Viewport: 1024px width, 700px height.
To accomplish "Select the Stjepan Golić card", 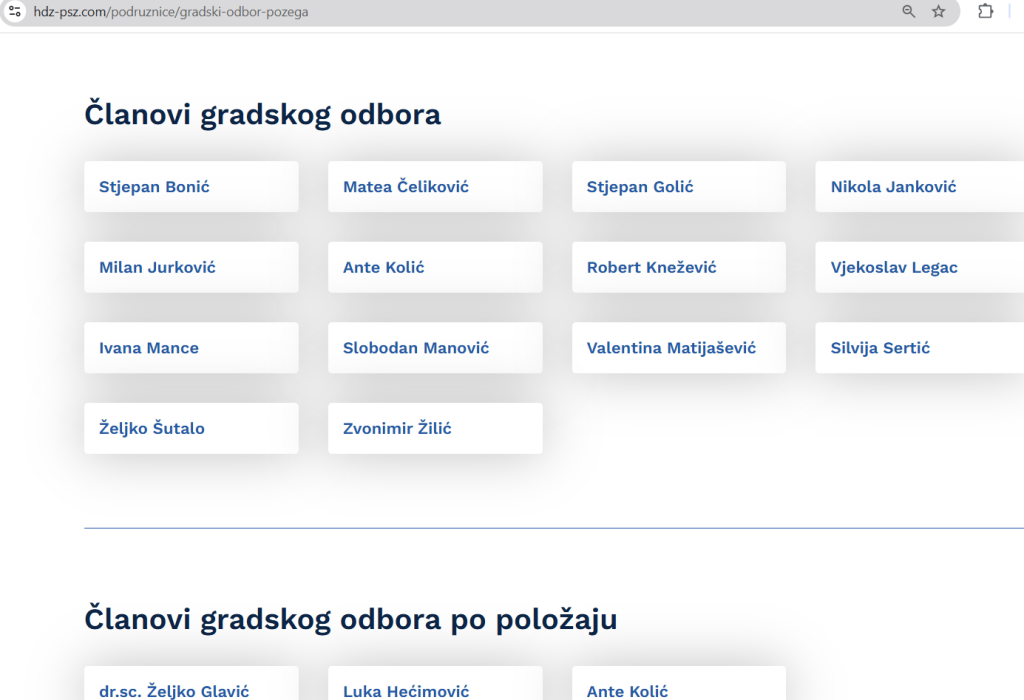I will tap(679, 187).
